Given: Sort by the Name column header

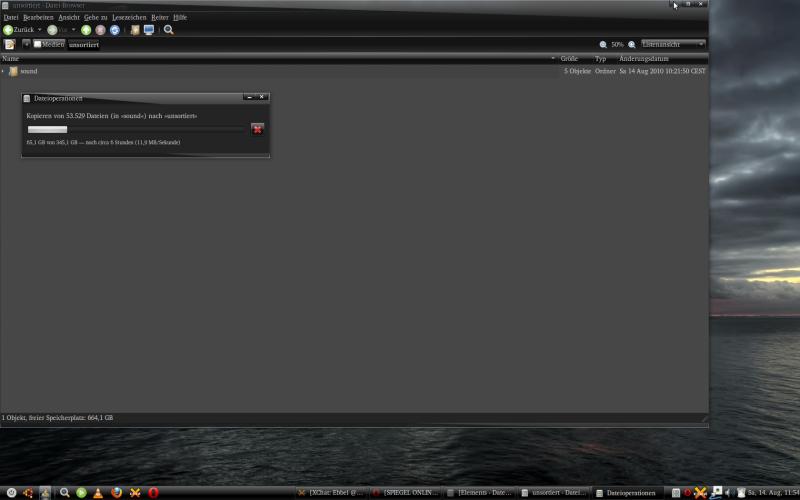Looking at the screenshot, I should click(278, 59).
